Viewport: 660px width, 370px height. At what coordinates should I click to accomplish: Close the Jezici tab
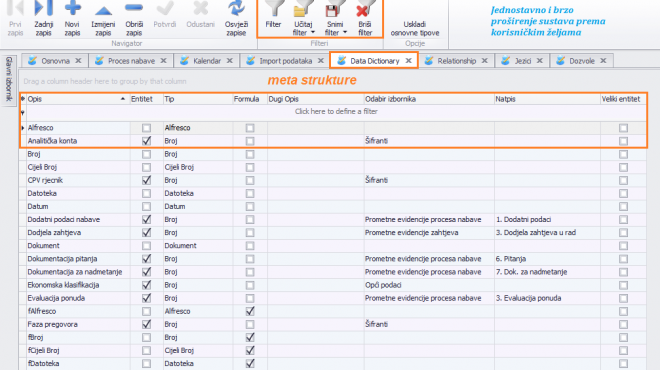click(540, 61)
